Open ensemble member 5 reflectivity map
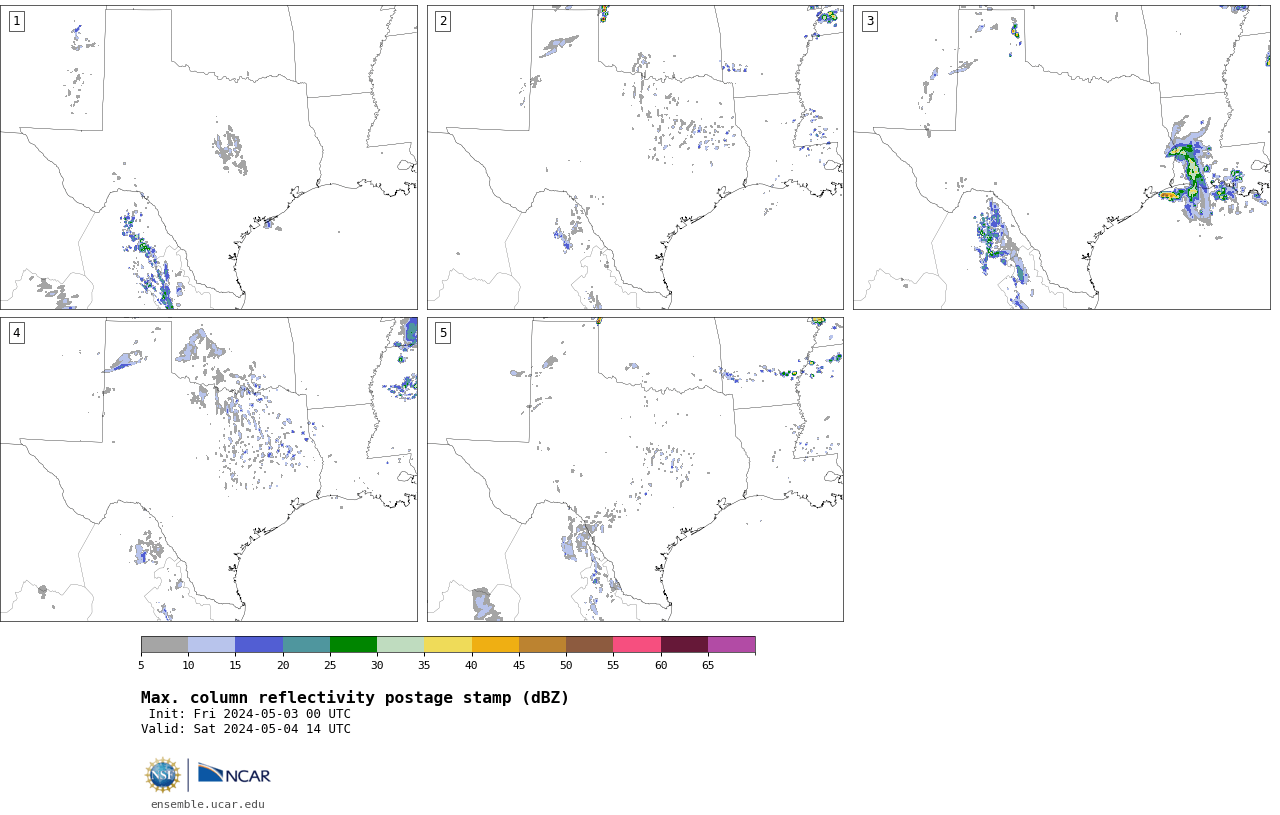This screenshot has height=815, width=1280. (x=635, y=469)
